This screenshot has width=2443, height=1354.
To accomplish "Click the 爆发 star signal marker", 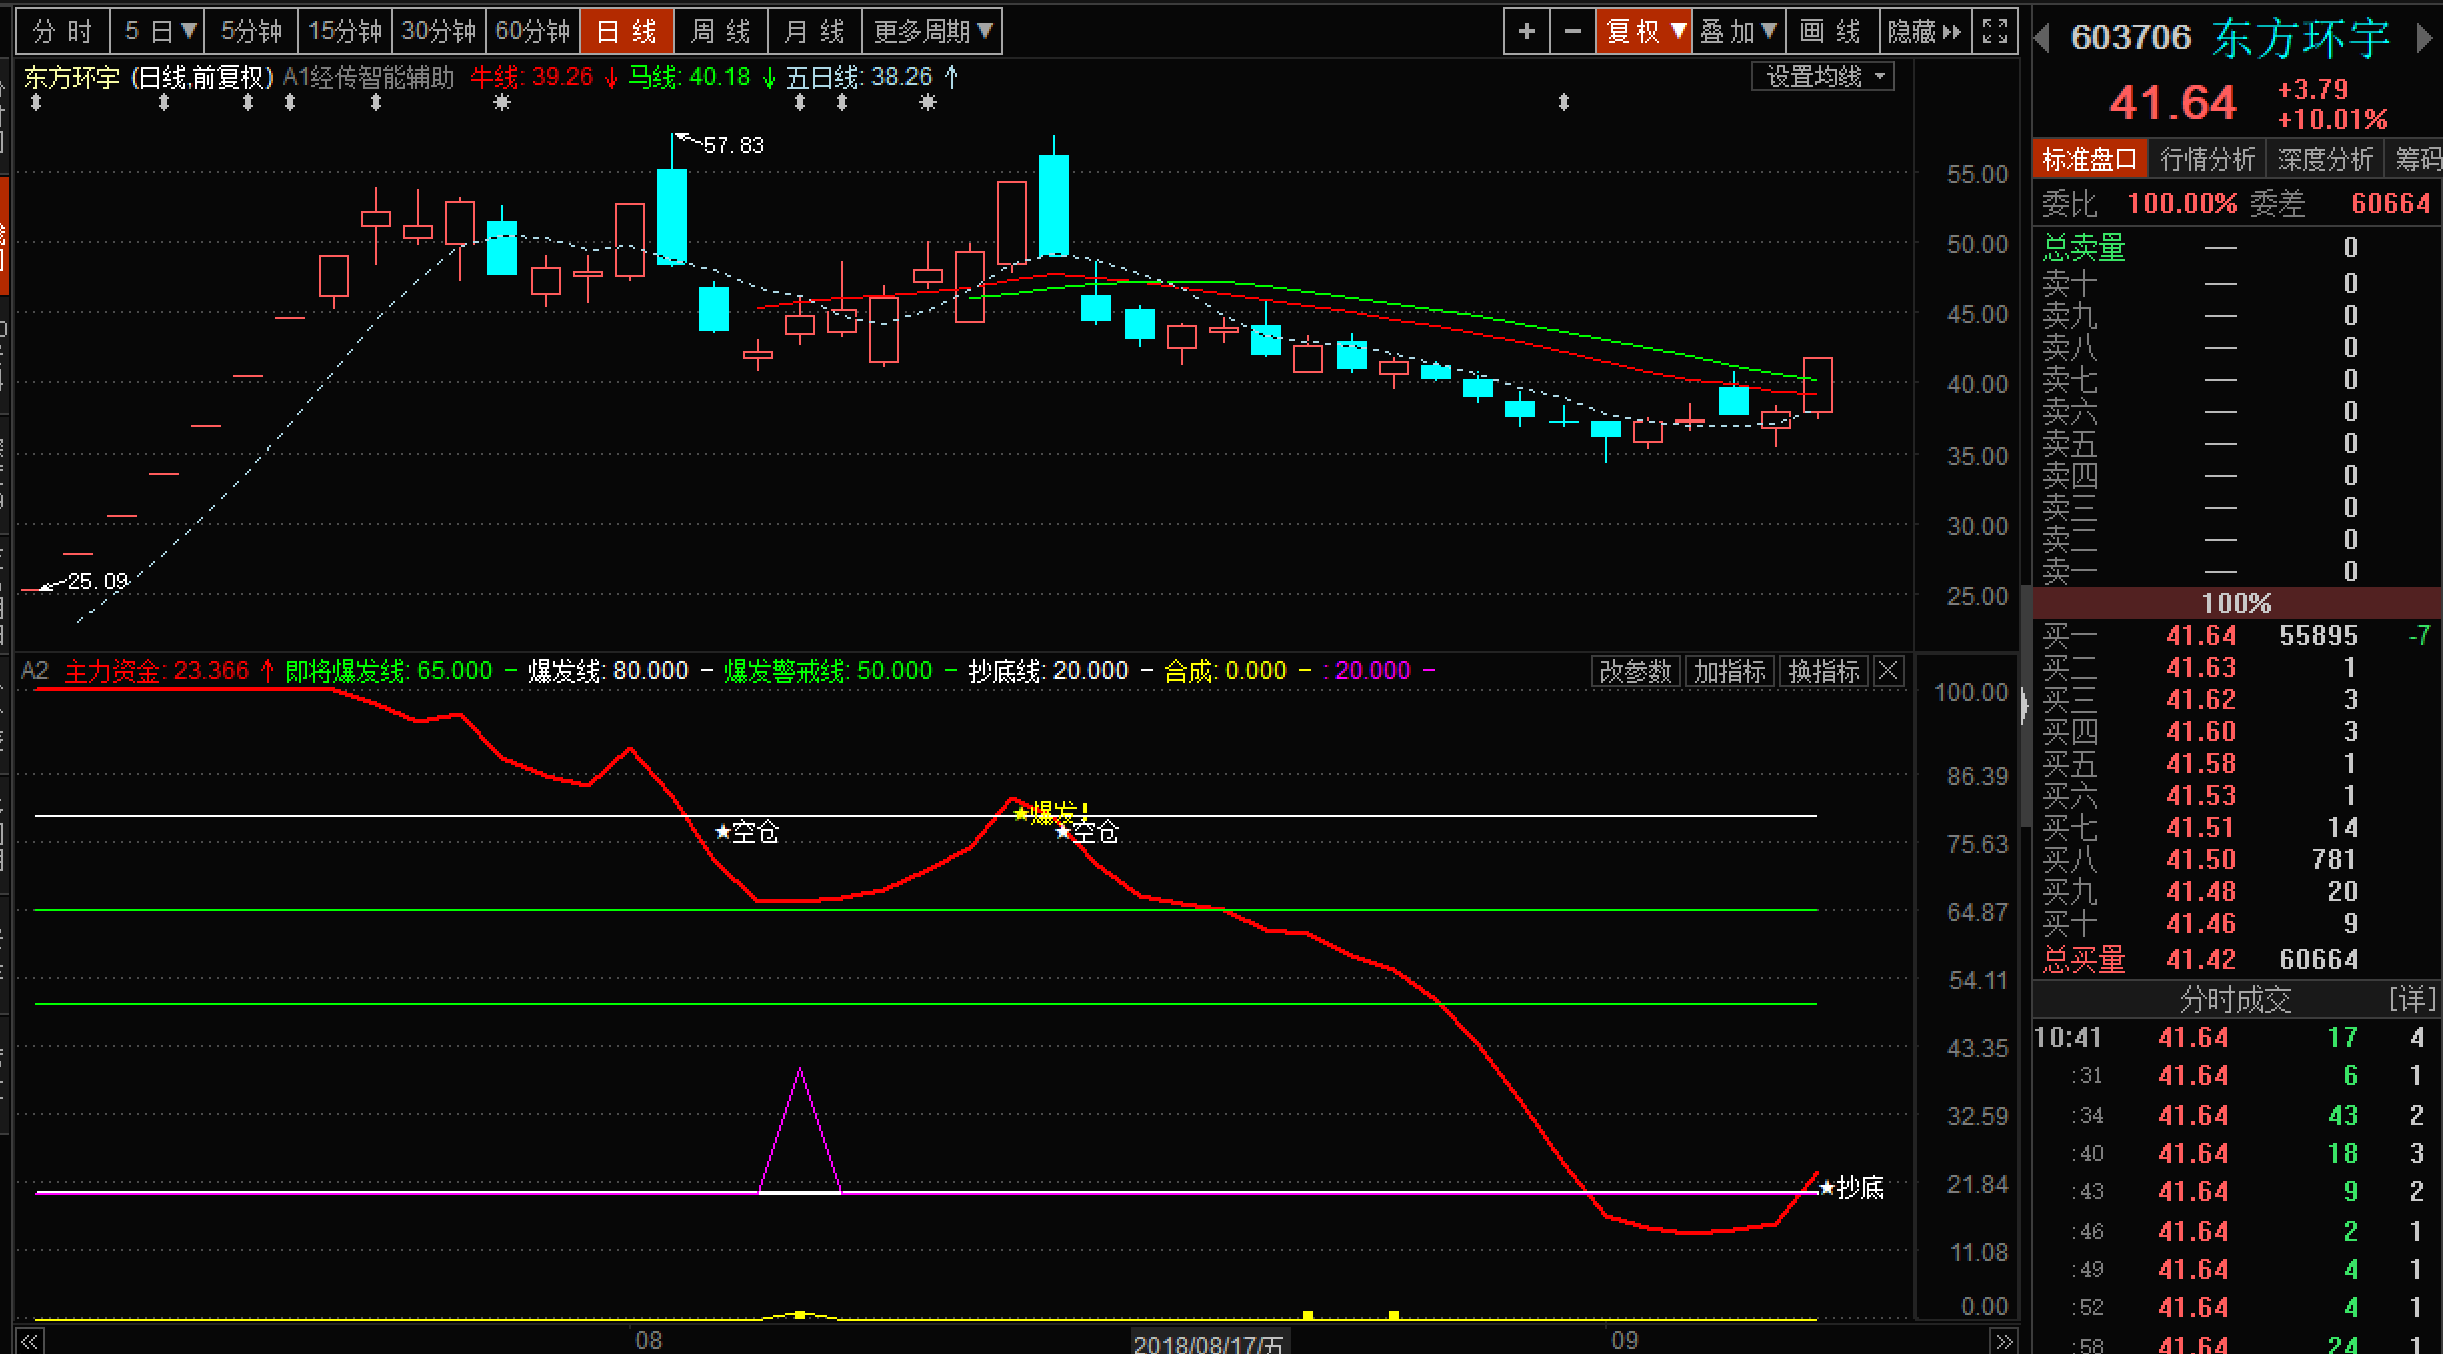I will click(1051, 812).
